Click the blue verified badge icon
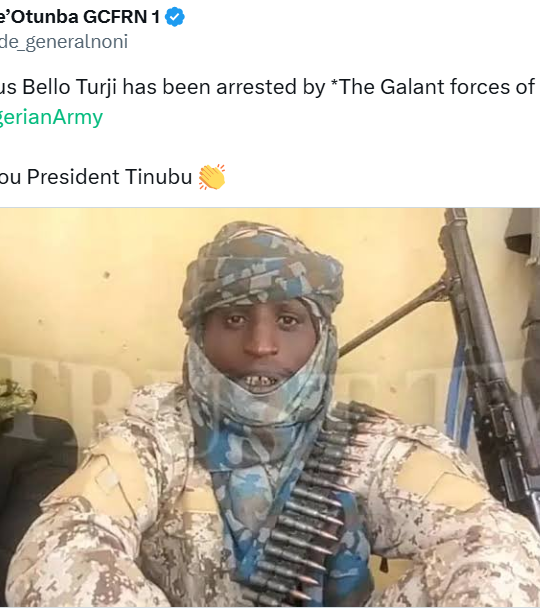 (x=175, y=17)
